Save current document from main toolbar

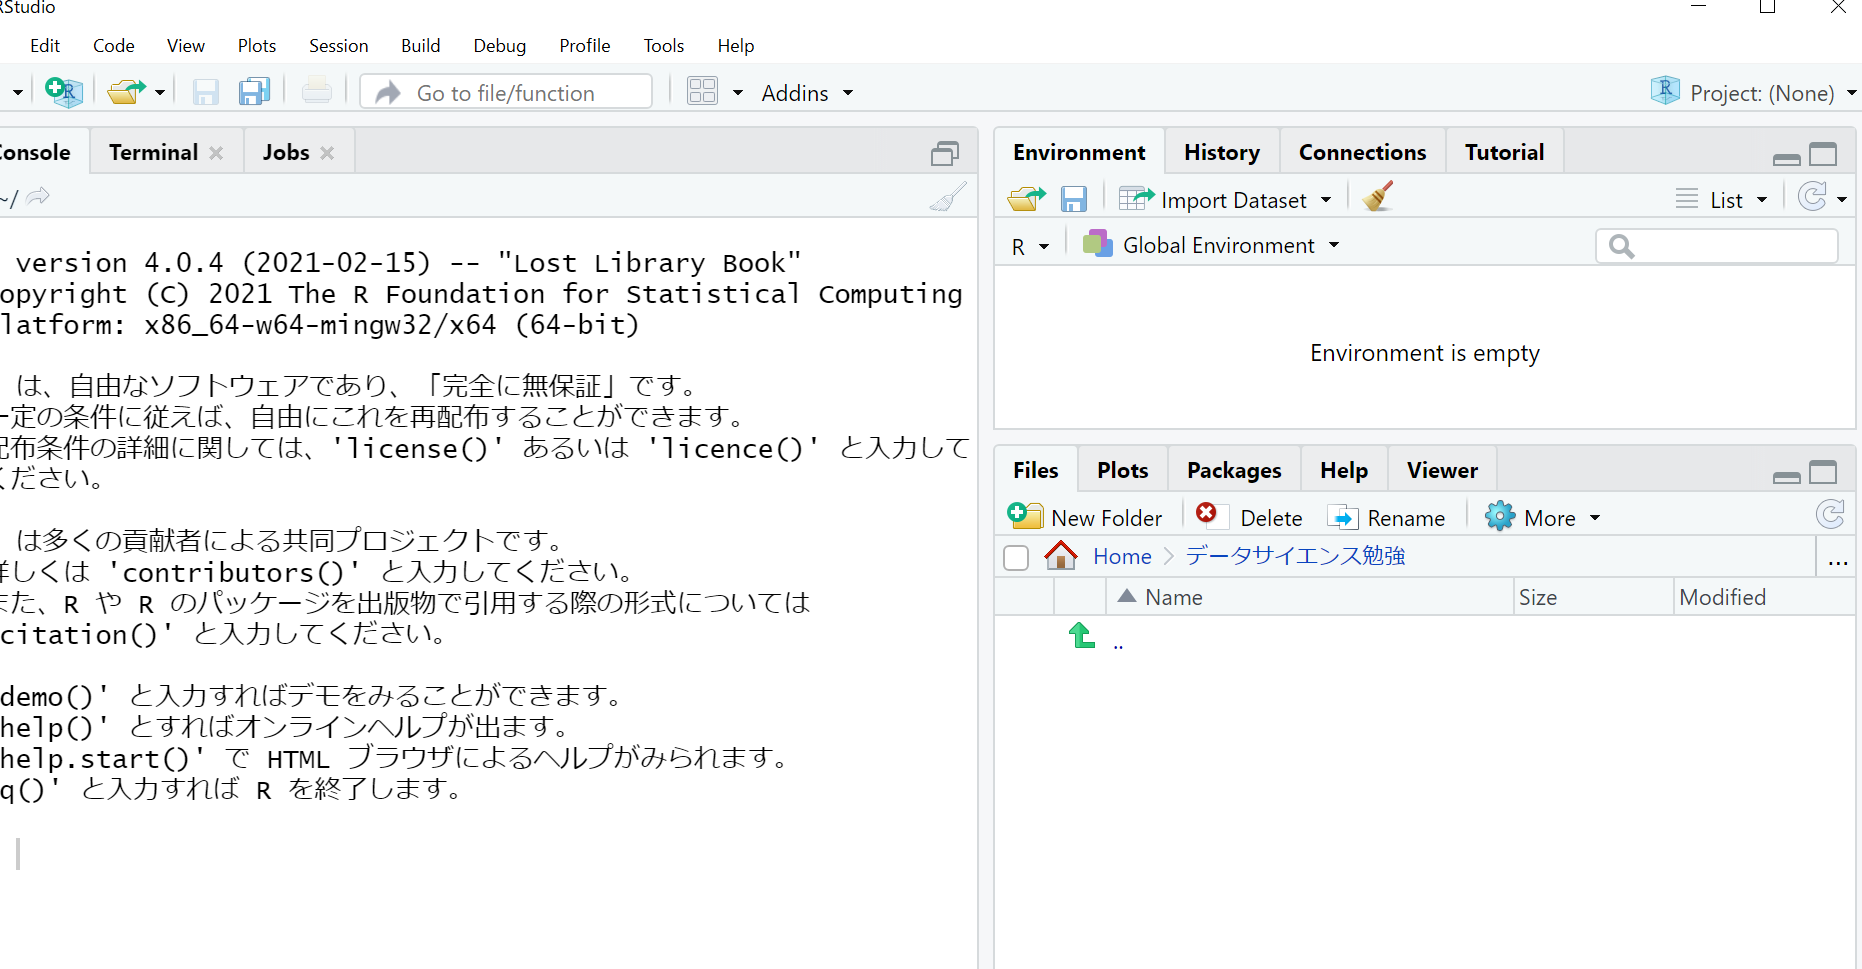pyautogui.click(x=205, y=92)
